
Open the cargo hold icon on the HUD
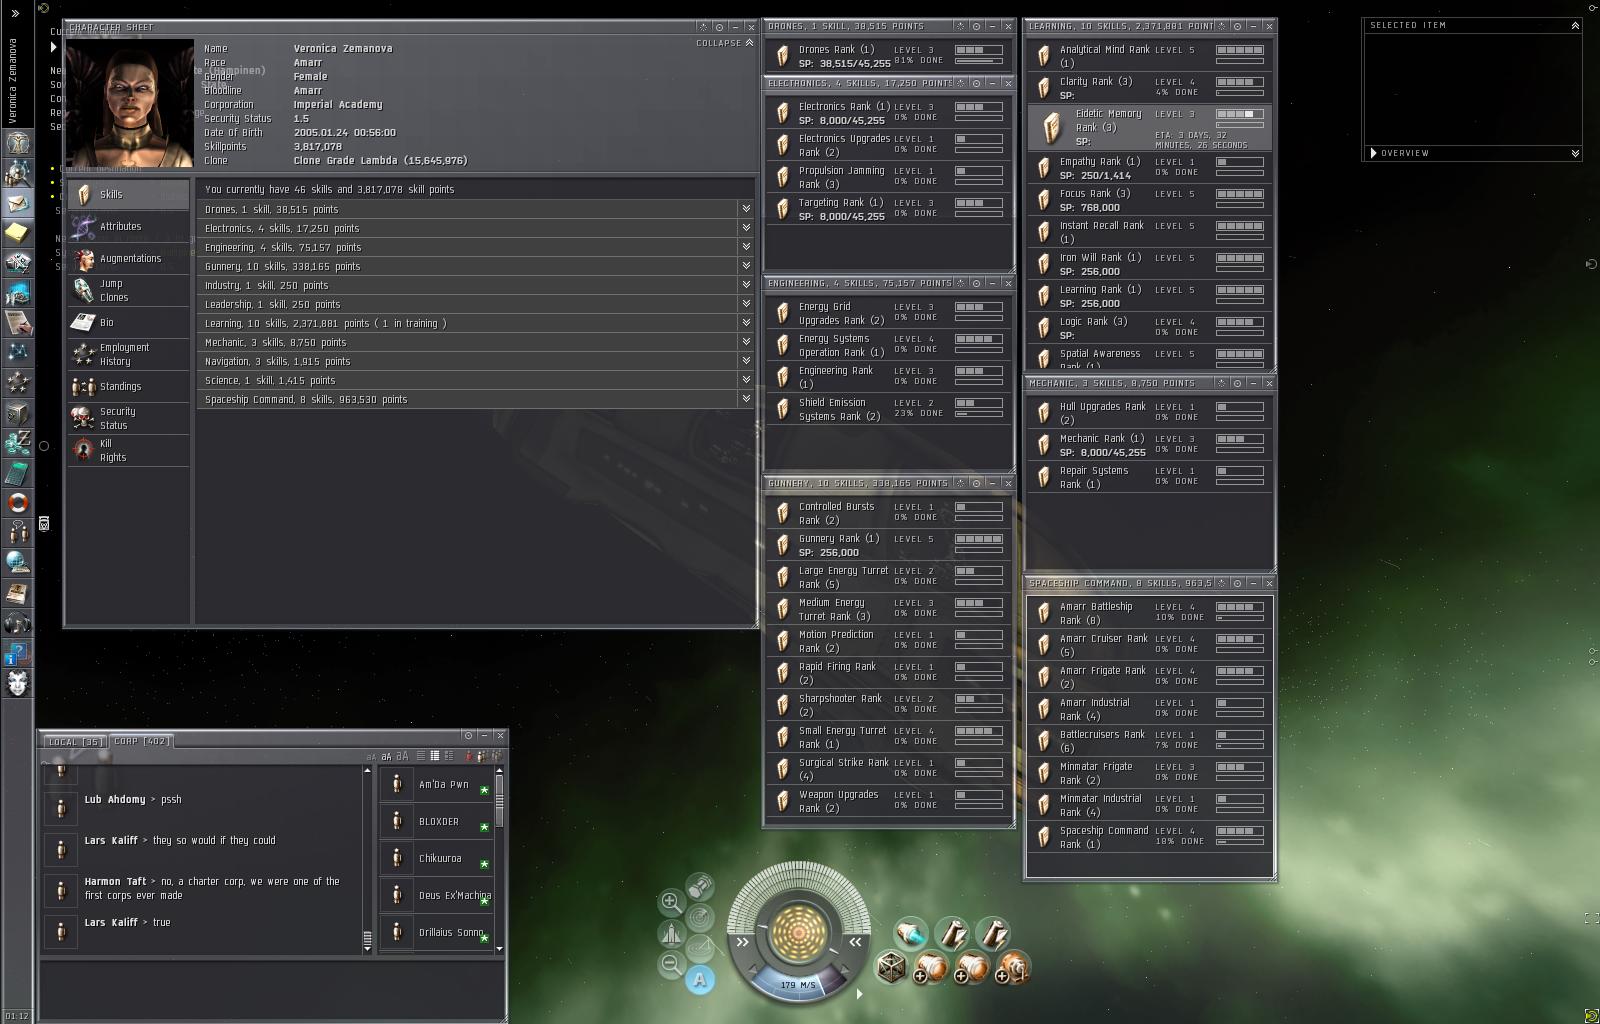tap(700, 886)
